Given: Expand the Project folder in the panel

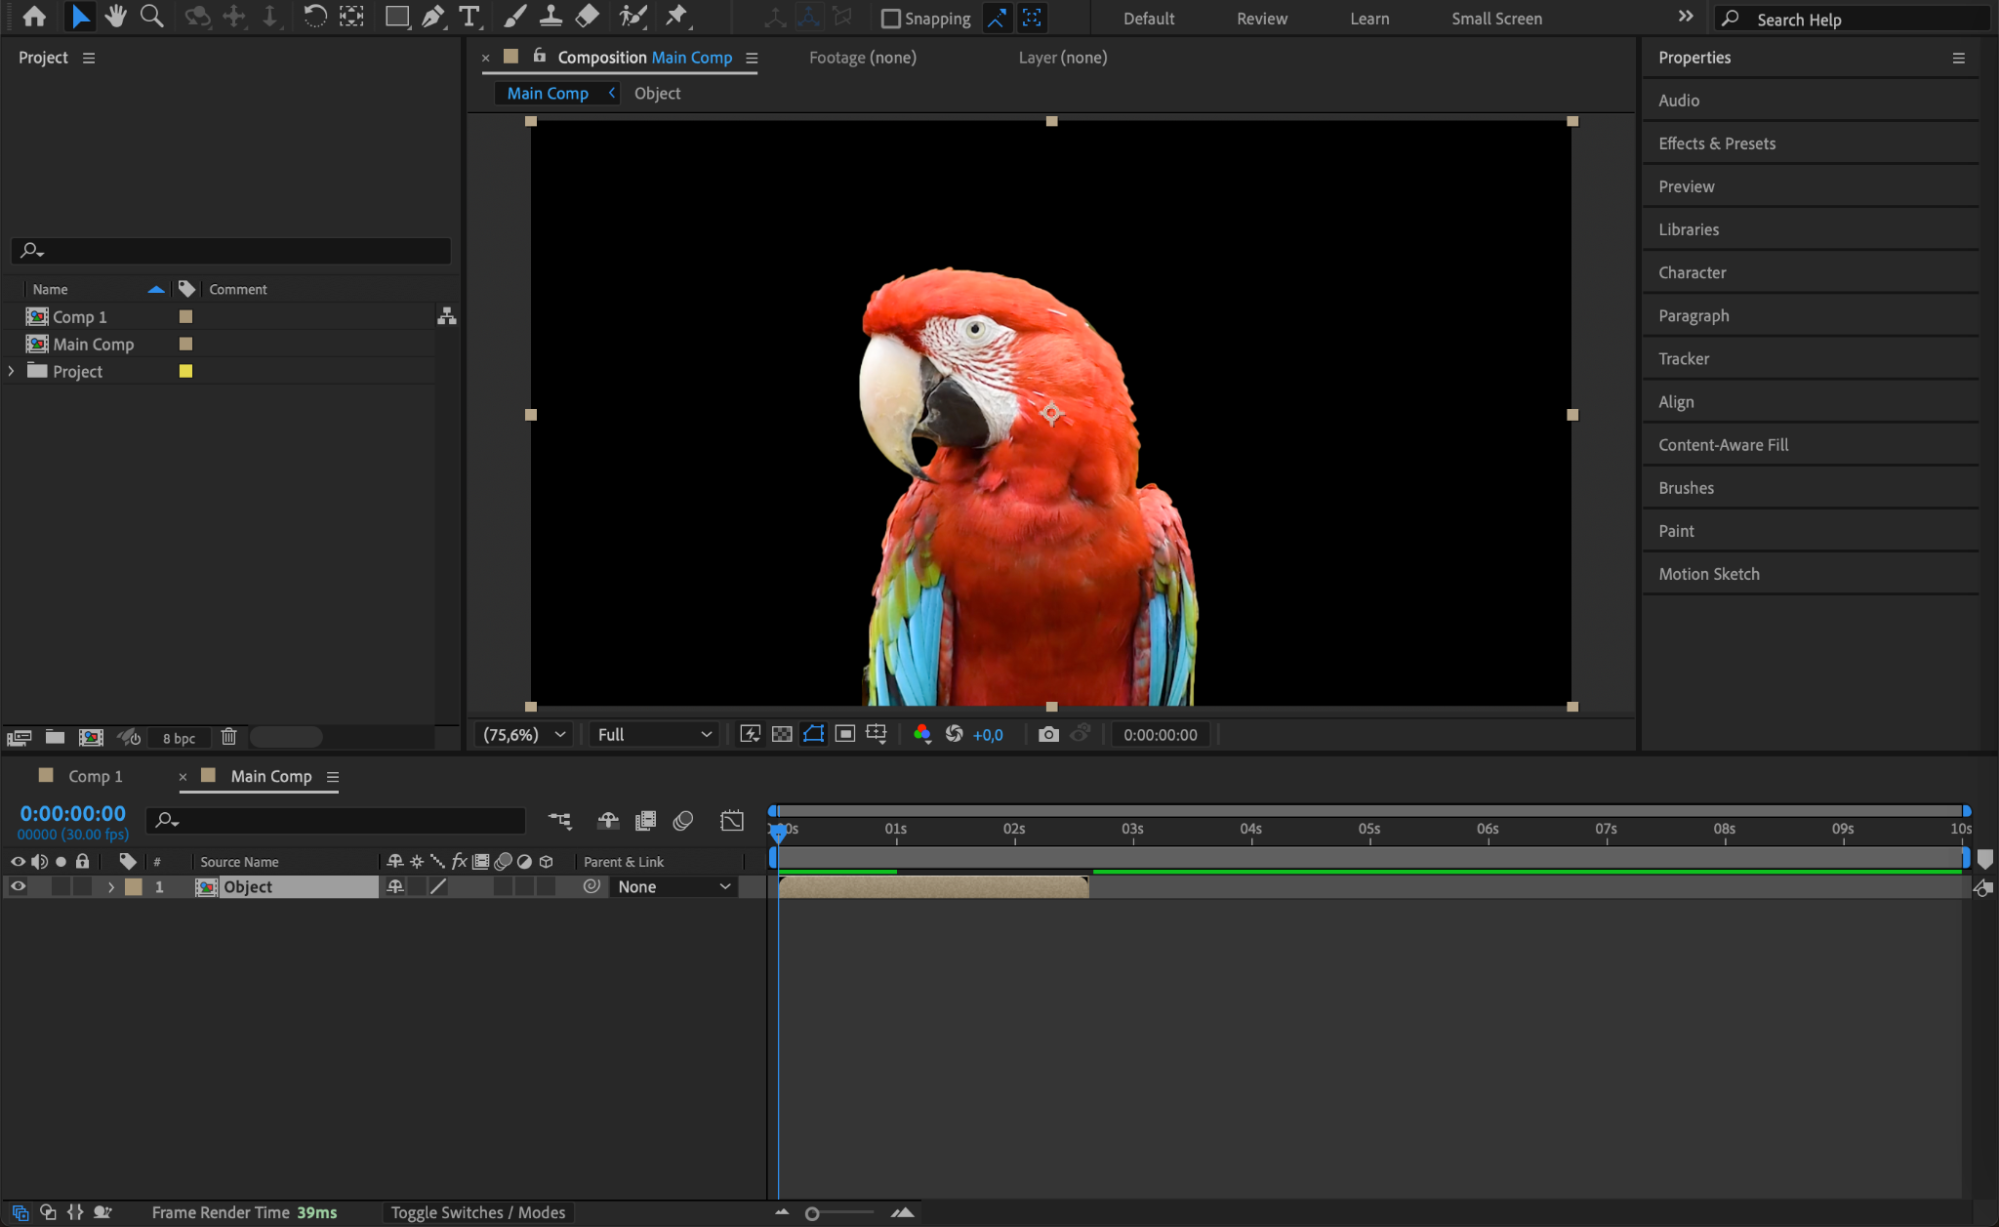Looking at the screenshot, I should (11, 371).
